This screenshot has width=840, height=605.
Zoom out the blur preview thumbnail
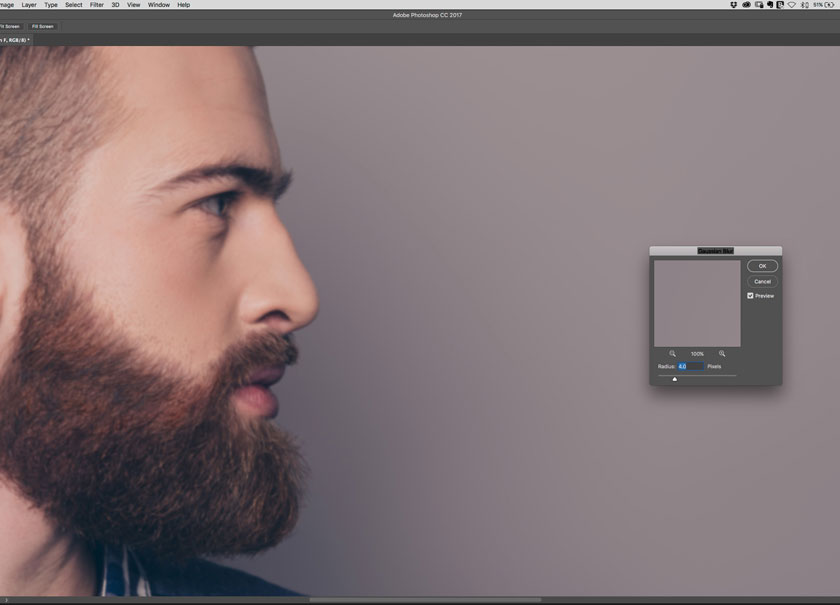(x=672, y=354)
